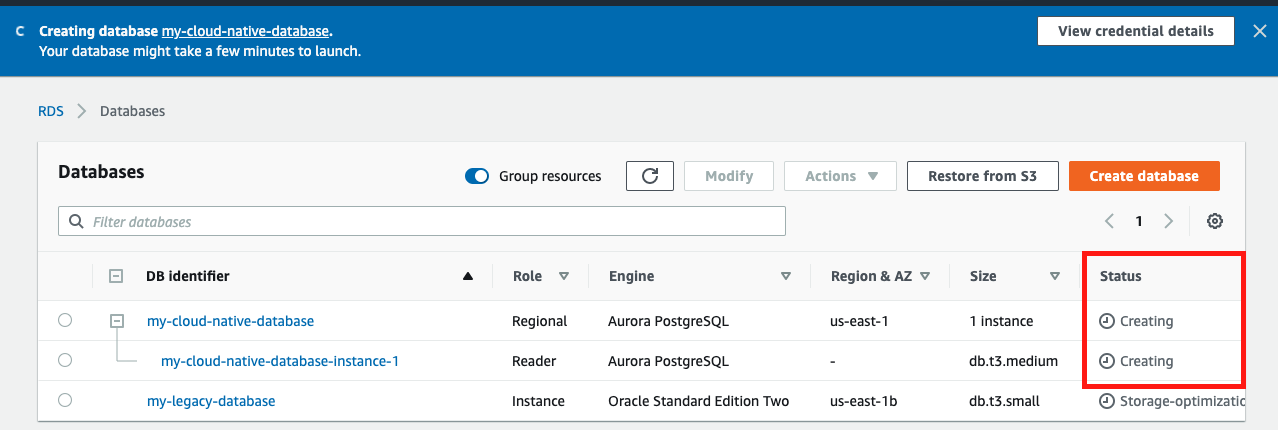Image resolution: width=1278 pixels, height=430 pixels.
Task: Click the Filter databases search field
Action: (x=422, y=221)
